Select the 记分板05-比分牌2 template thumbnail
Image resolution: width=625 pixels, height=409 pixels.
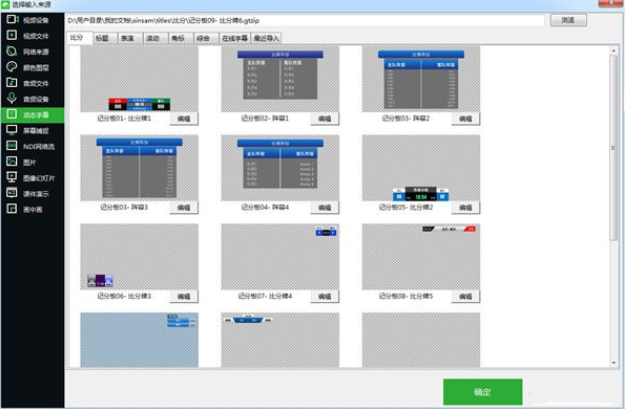pyautogui.click(x=420, y=168)
